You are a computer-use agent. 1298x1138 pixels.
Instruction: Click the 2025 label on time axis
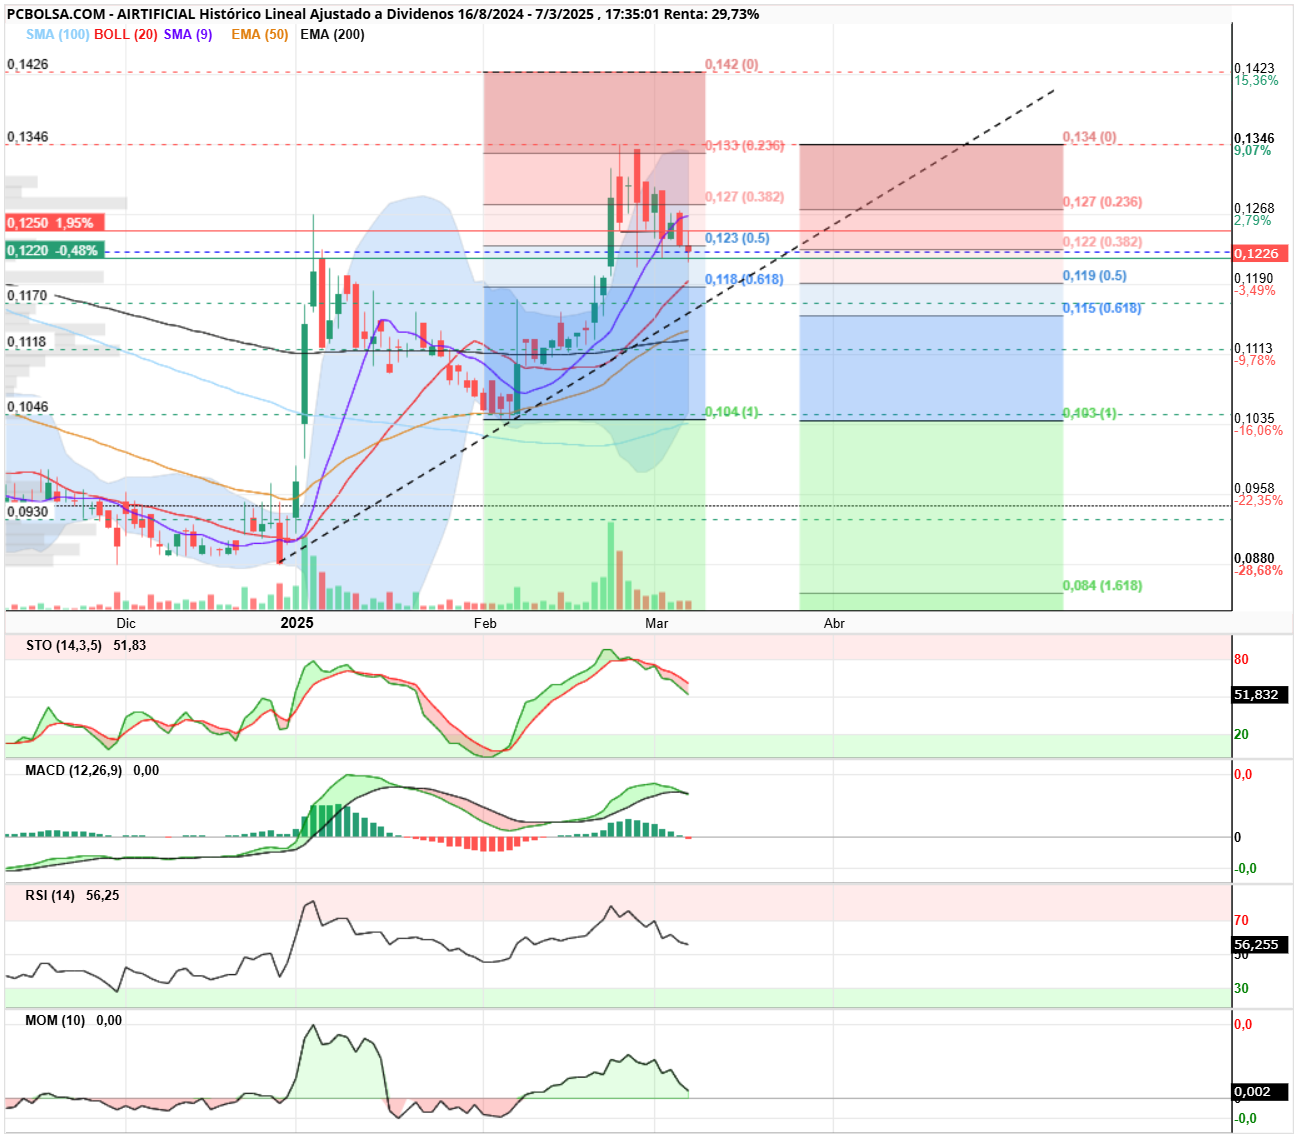297,623
